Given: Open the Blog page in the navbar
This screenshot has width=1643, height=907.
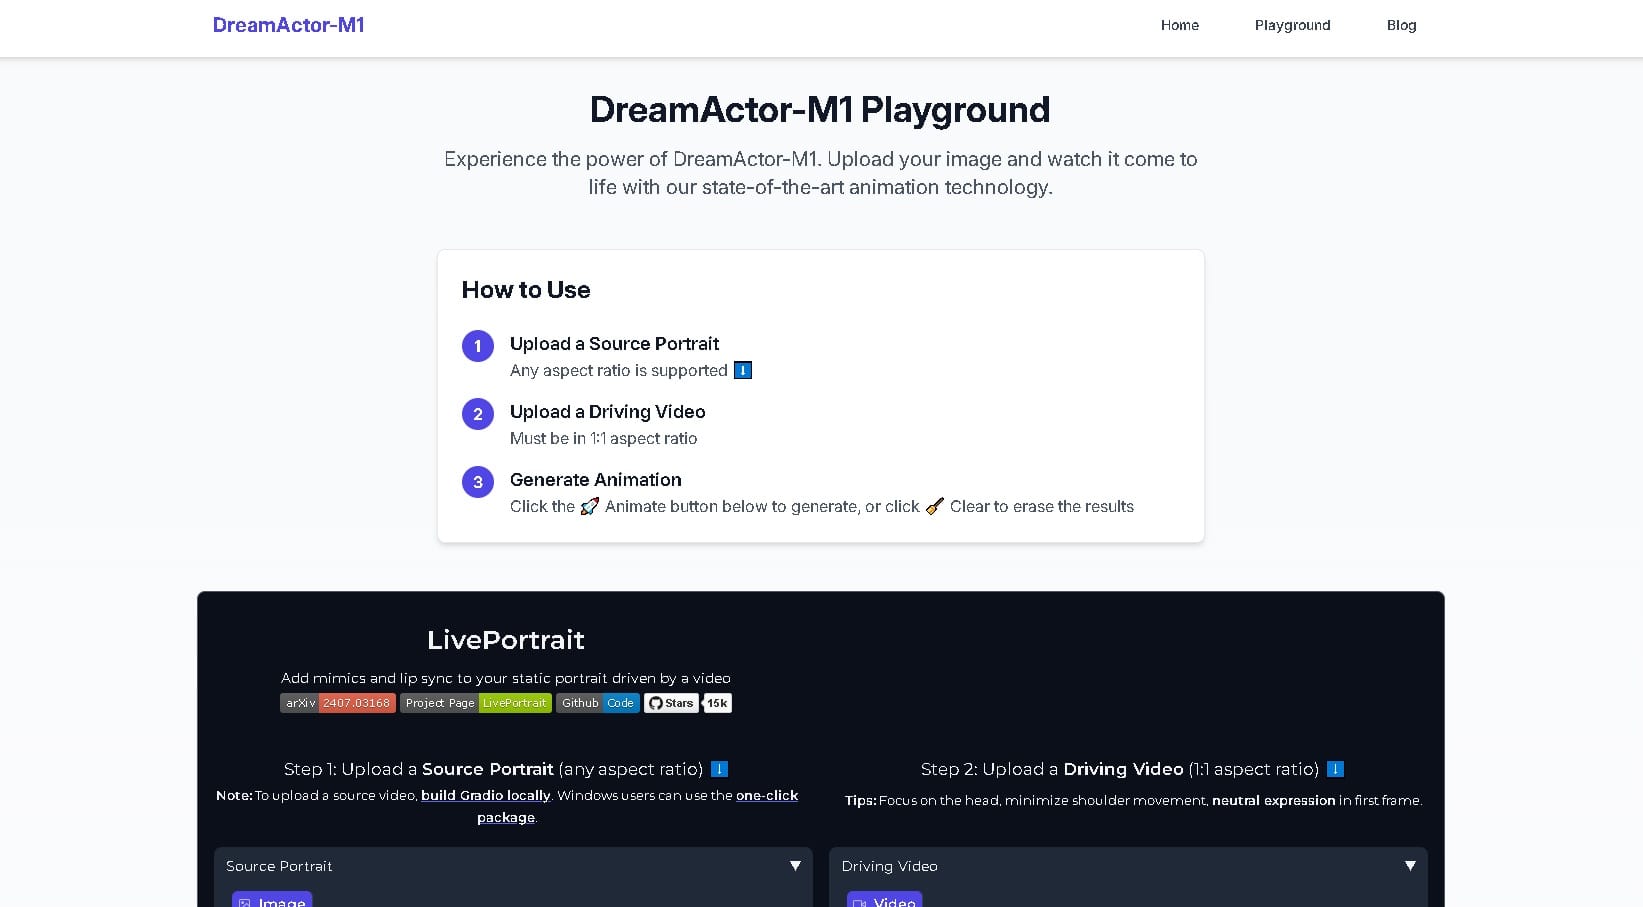Looking at the screenshot, I should click(1400, 25).
